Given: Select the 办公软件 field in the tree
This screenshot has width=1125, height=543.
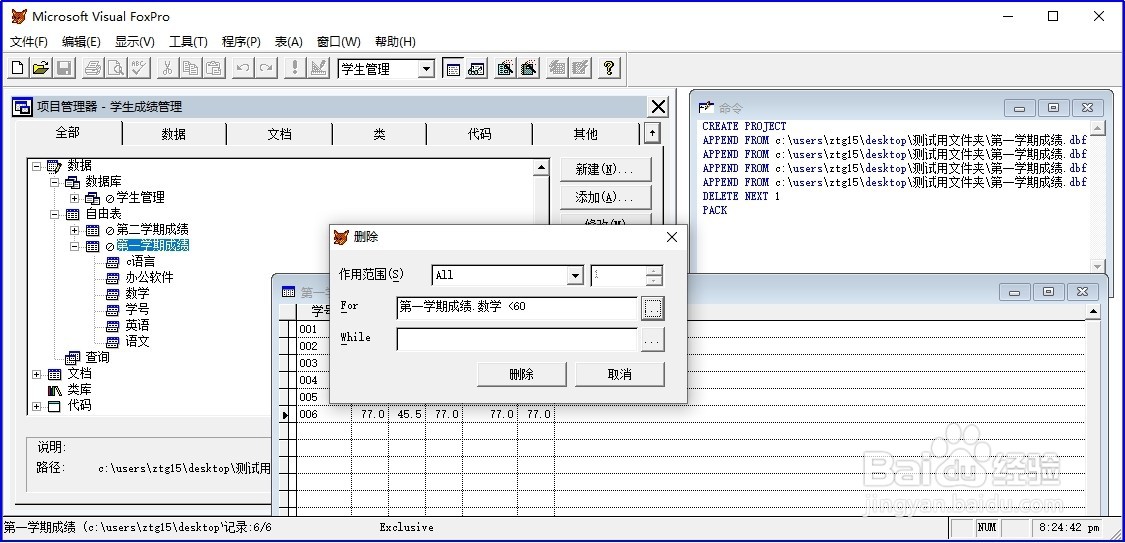Looking at the screenshot, I should coord(149,278).
